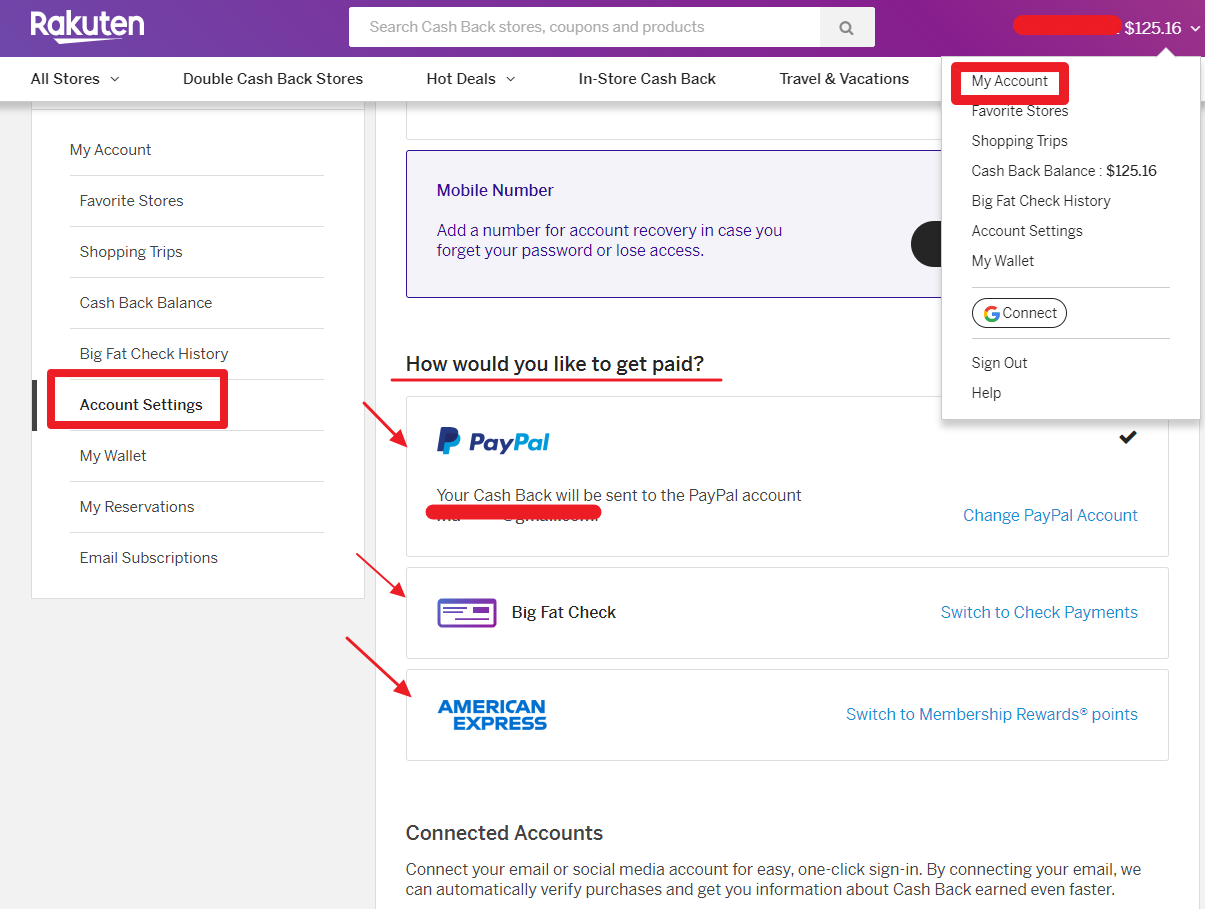
Task: Click Change PayPal Account link
Action: coord(1050,515)
